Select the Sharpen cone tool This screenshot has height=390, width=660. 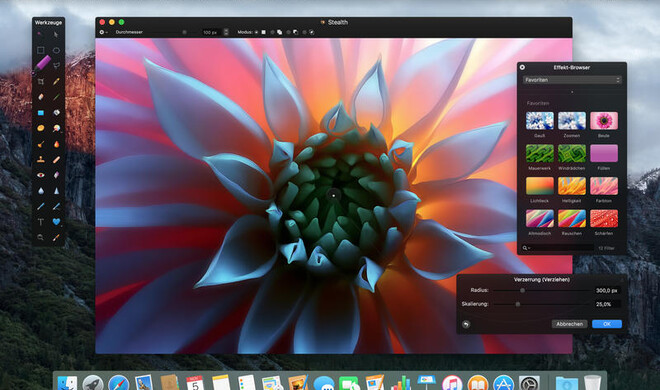[56, 191]
